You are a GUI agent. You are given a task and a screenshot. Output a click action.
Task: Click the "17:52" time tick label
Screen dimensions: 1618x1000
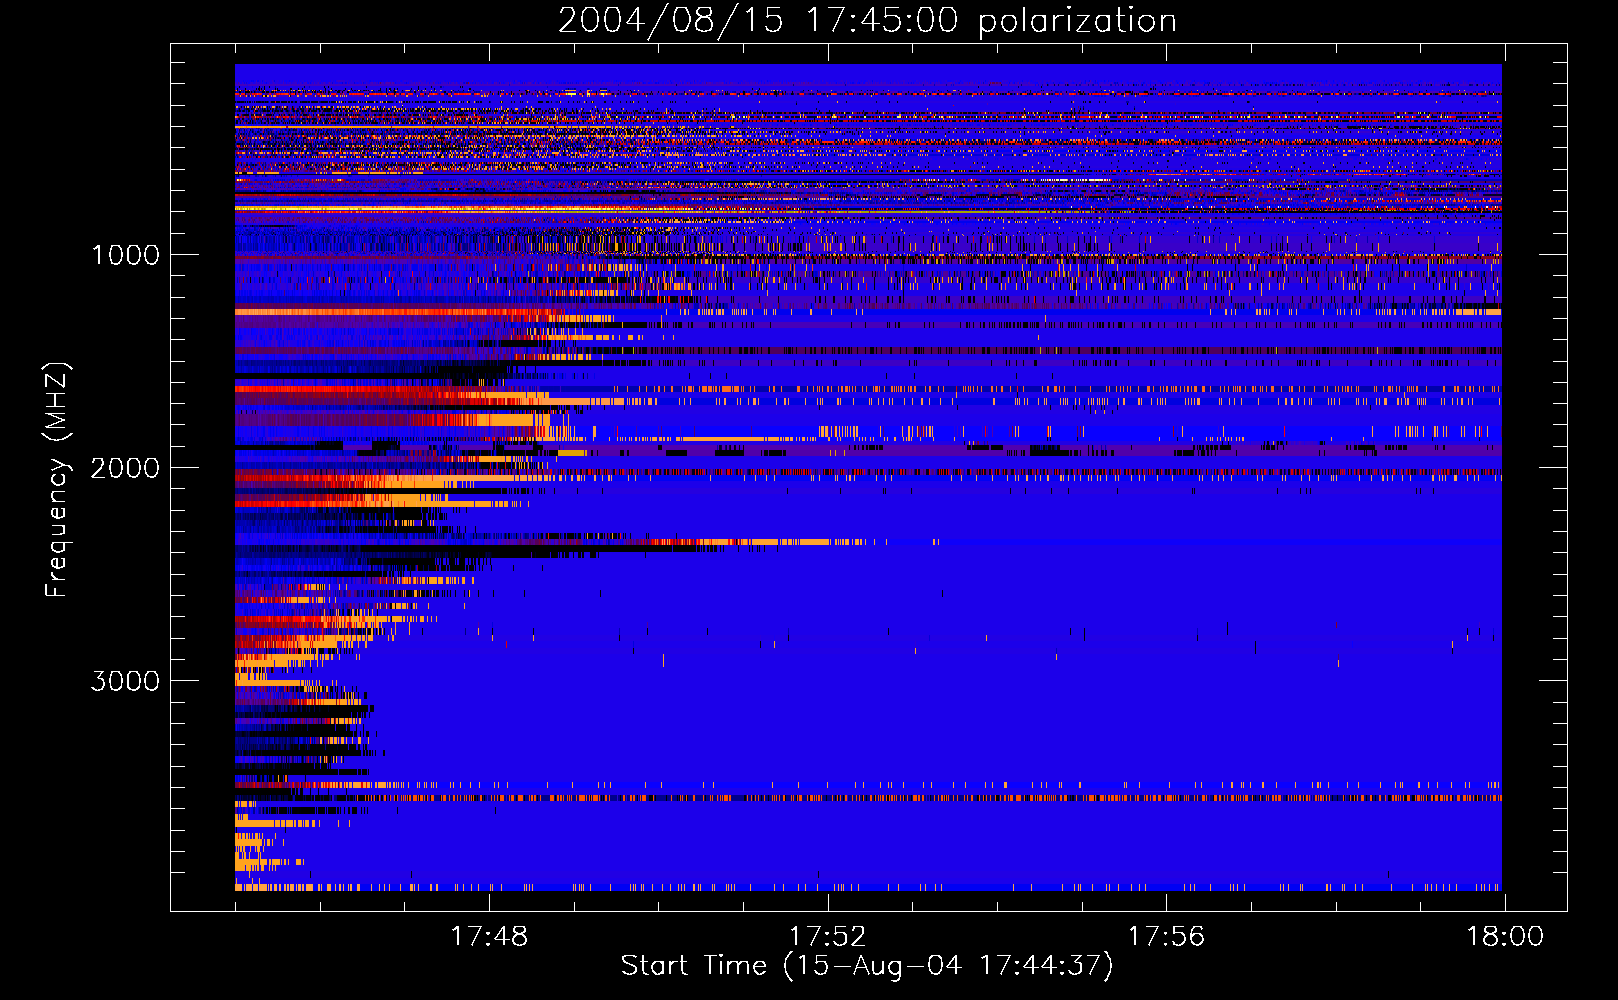click(x=827, y=937)
